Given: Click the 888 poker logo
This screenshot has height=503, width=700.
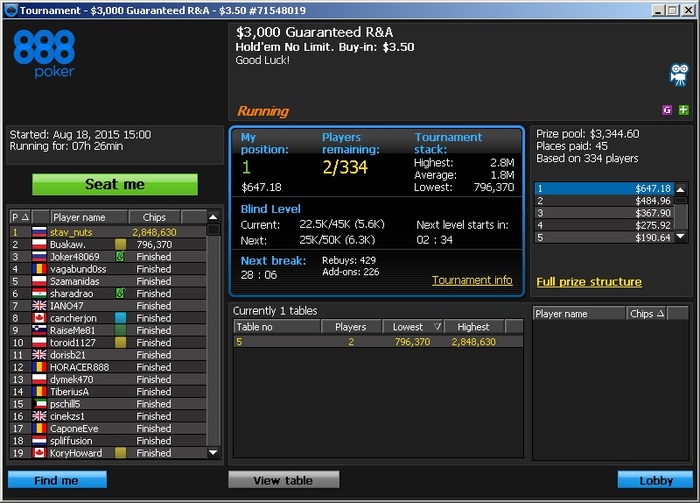Looking at the screenshot, I should tap(44, 54).
